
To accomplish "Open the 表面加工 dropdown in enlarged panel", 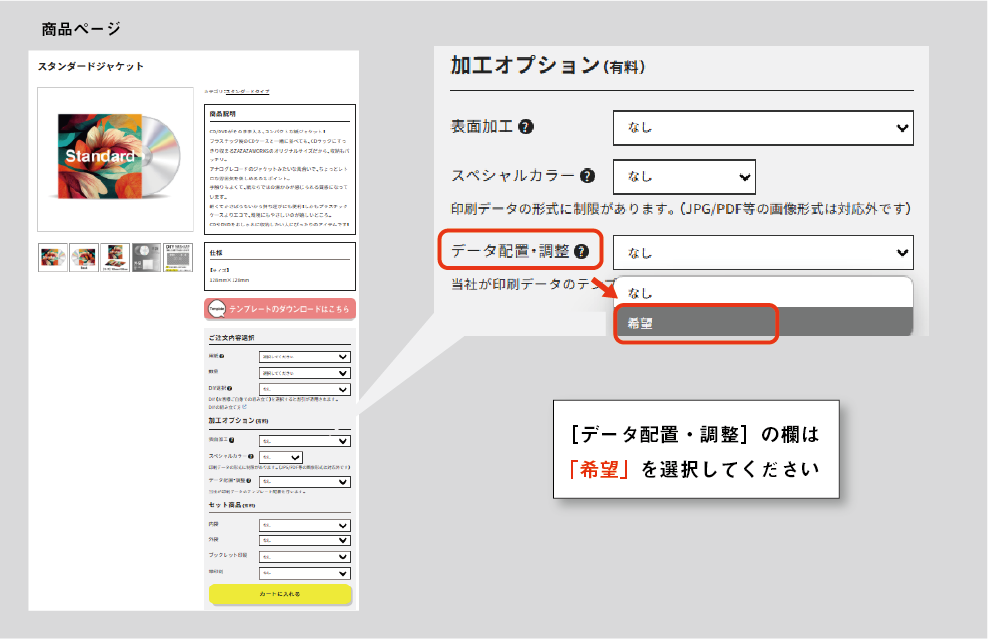I will pyautogui.click(x=763, y=127).
